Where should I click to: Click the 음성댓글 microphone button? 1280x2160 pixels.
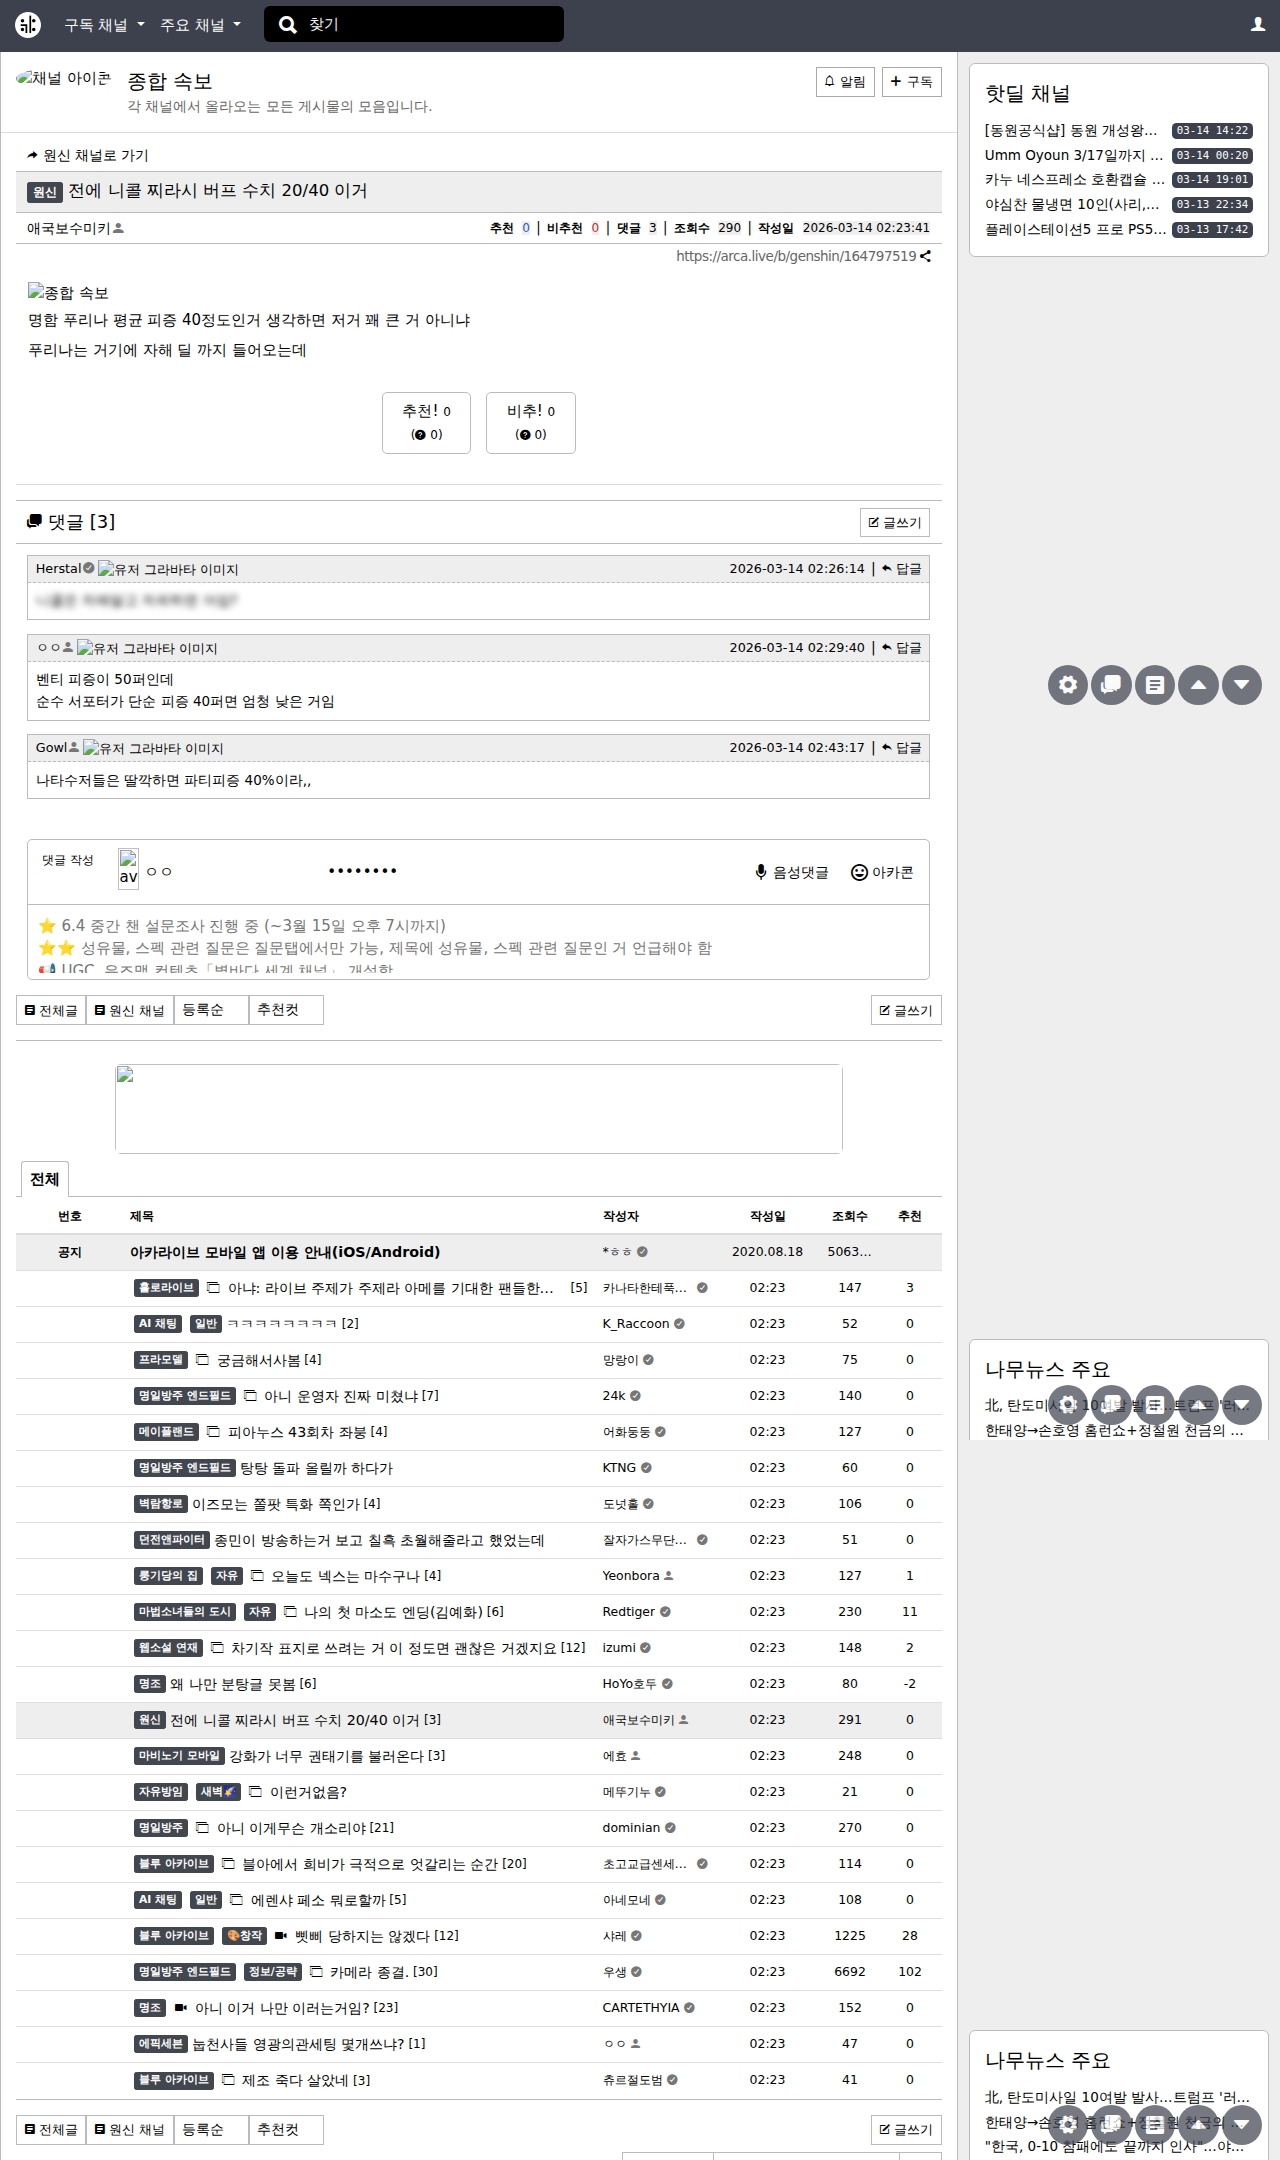[792, 872]
